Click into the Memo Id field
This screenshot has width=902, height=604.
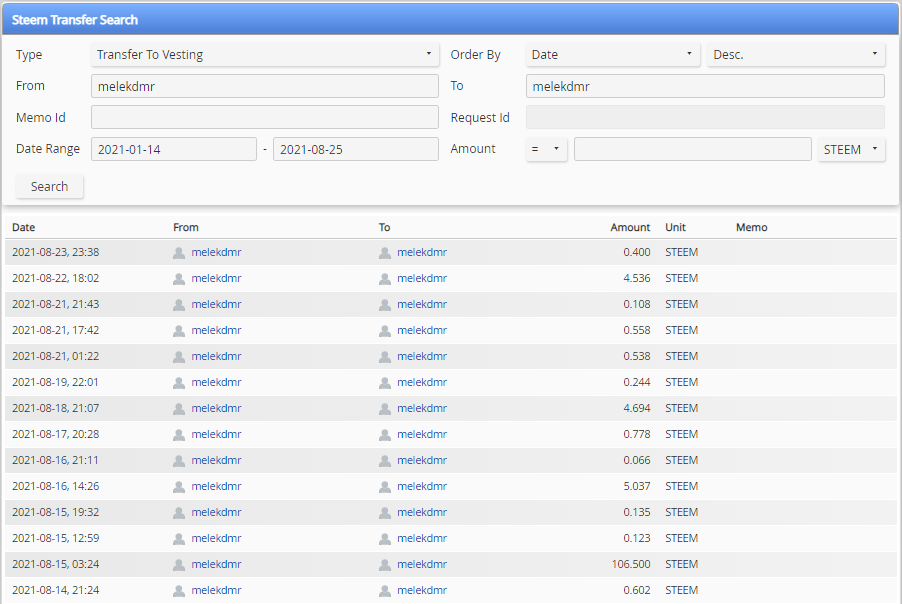click(x=265, y=117)
